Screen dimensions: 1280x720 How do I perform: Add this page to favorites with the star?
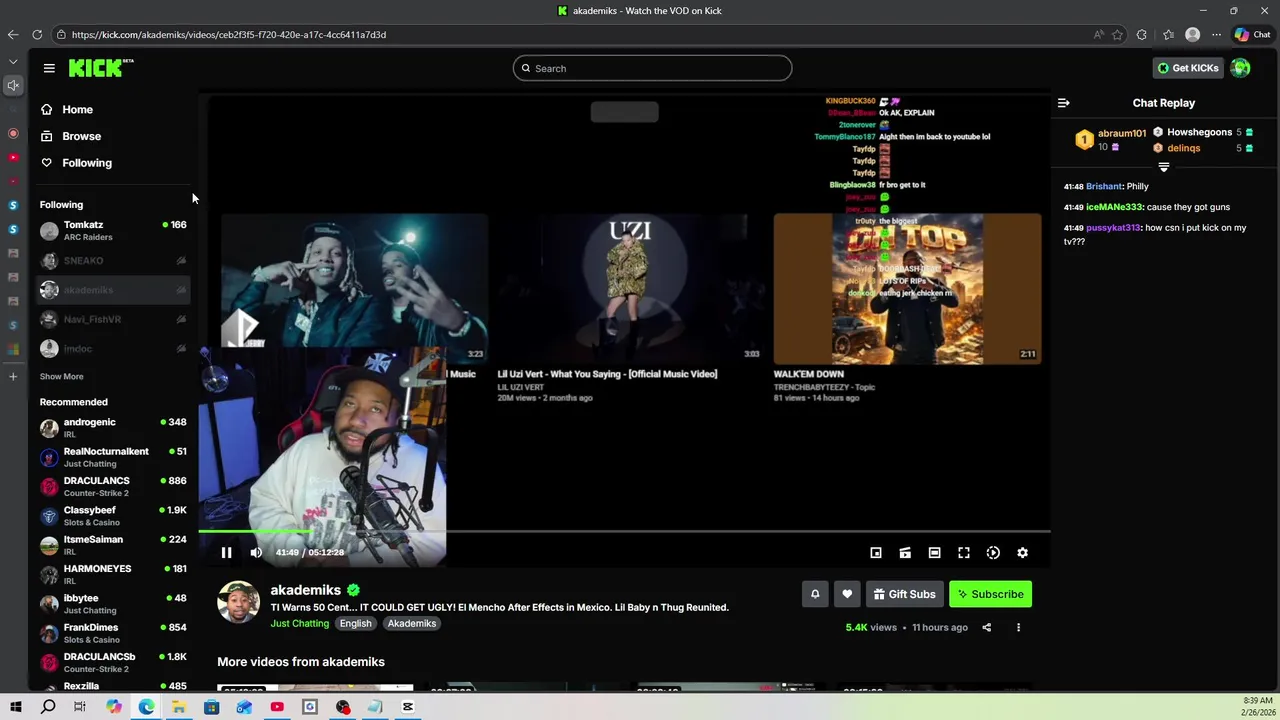point(1117,34)
